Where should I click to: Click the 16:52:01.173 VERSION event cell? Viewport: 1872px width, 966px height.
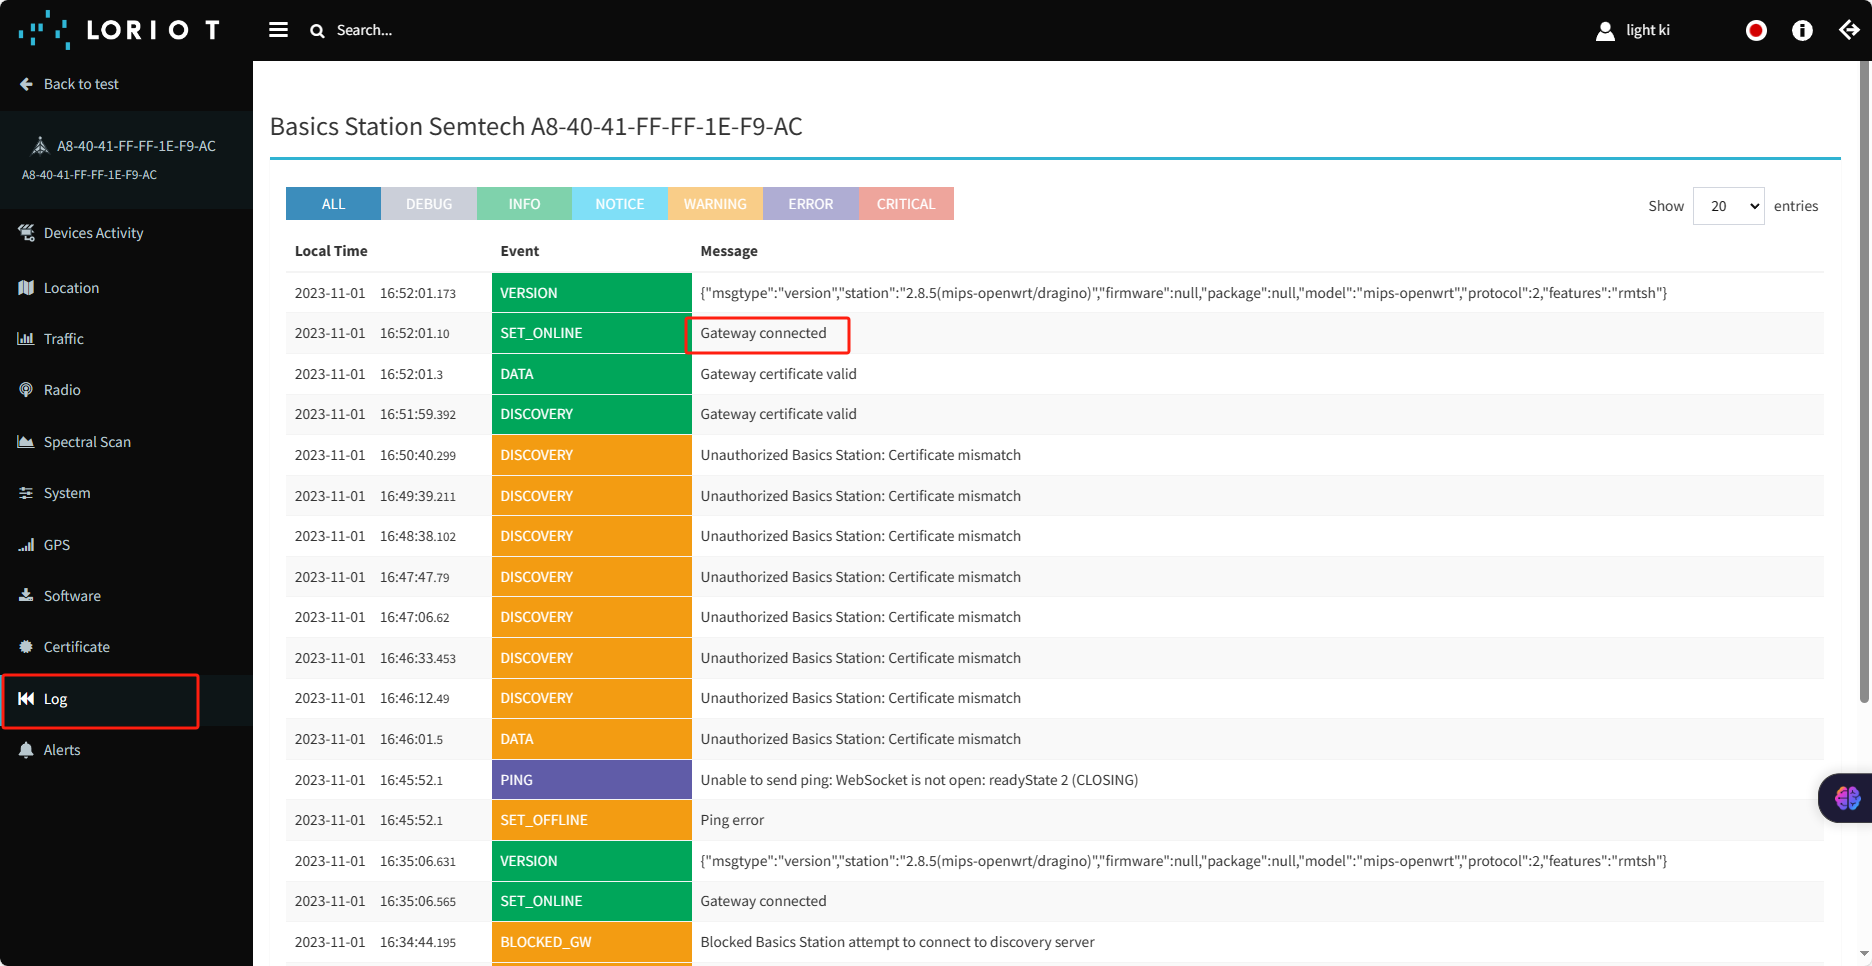(591, 293)
